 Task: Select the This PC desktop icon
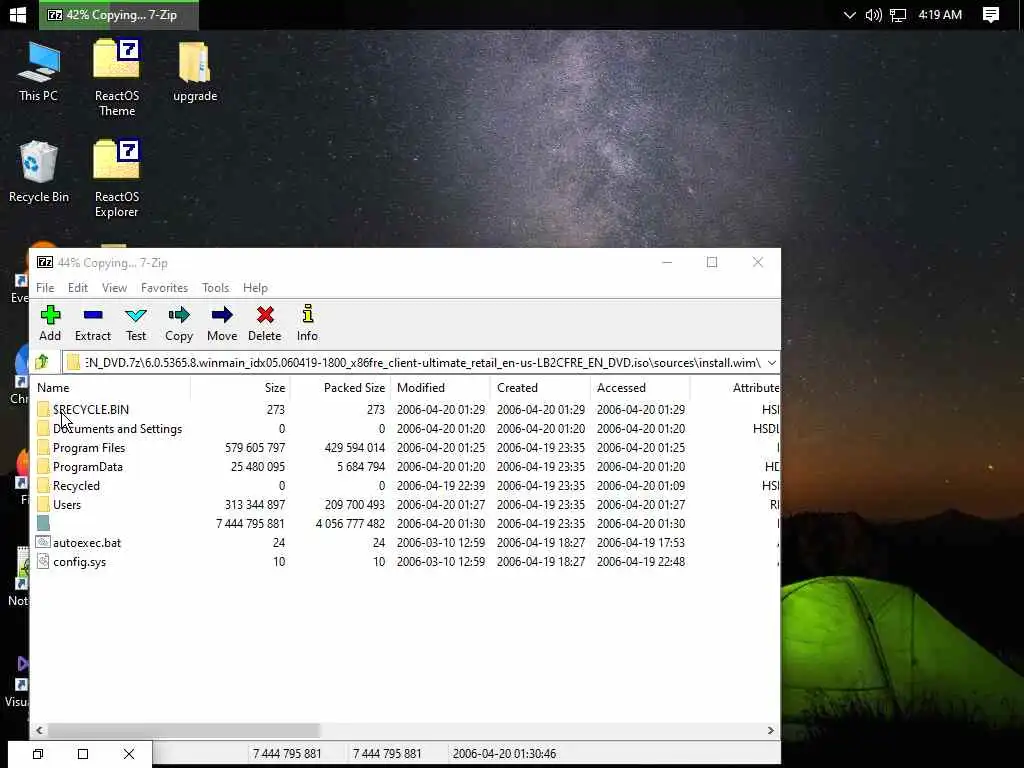point(39,71)
